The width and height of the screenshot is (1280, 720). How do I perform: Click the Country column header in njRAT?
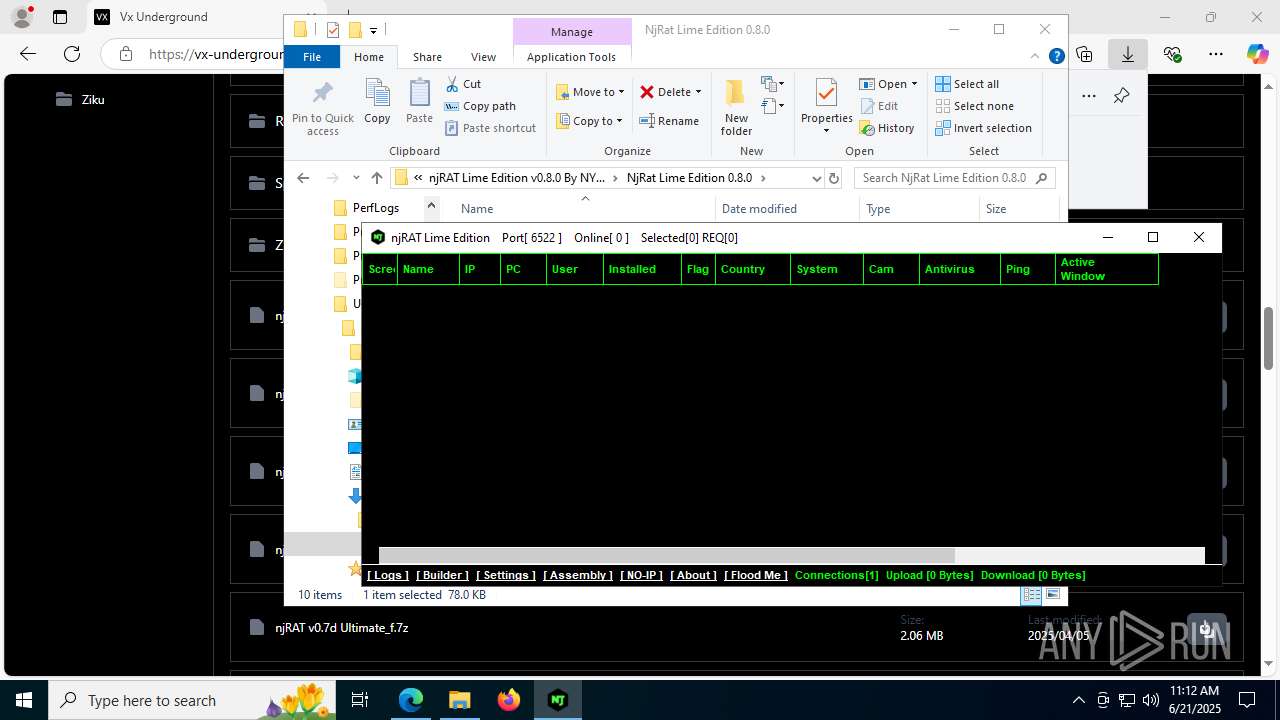tap(752, 269)
